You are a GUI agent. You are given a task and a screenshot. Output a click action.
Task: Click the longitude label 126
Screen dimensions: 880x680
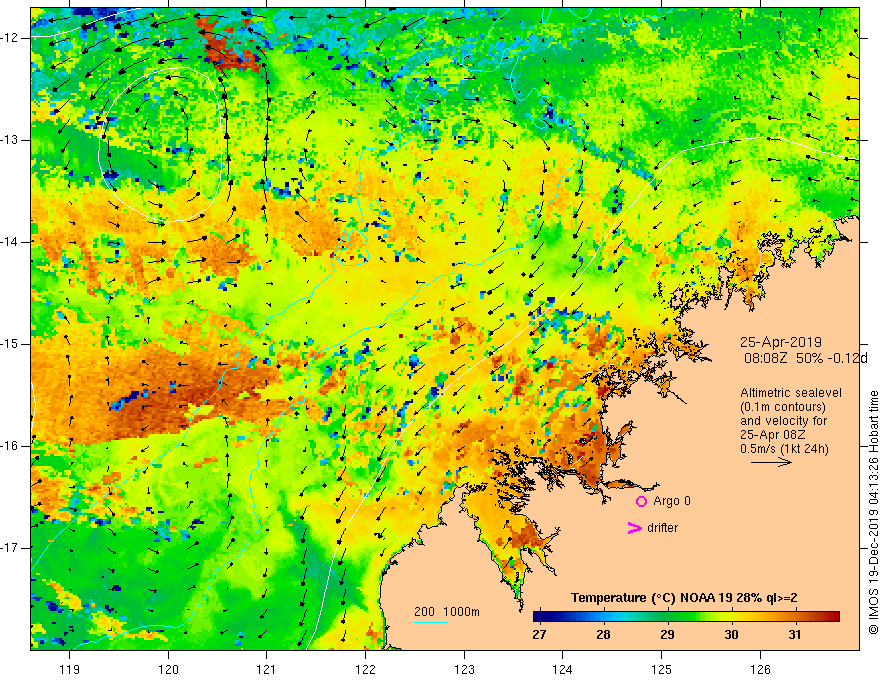(760, 669)
